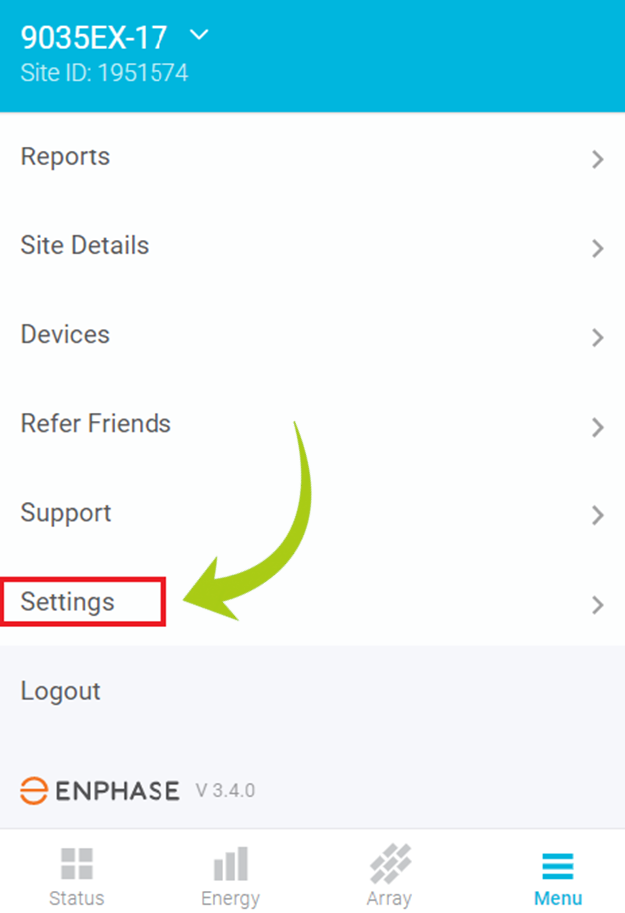This screenshot has width=625, height=913.
Task: Expand Support chevron arrow
Action: click(597, 515)
